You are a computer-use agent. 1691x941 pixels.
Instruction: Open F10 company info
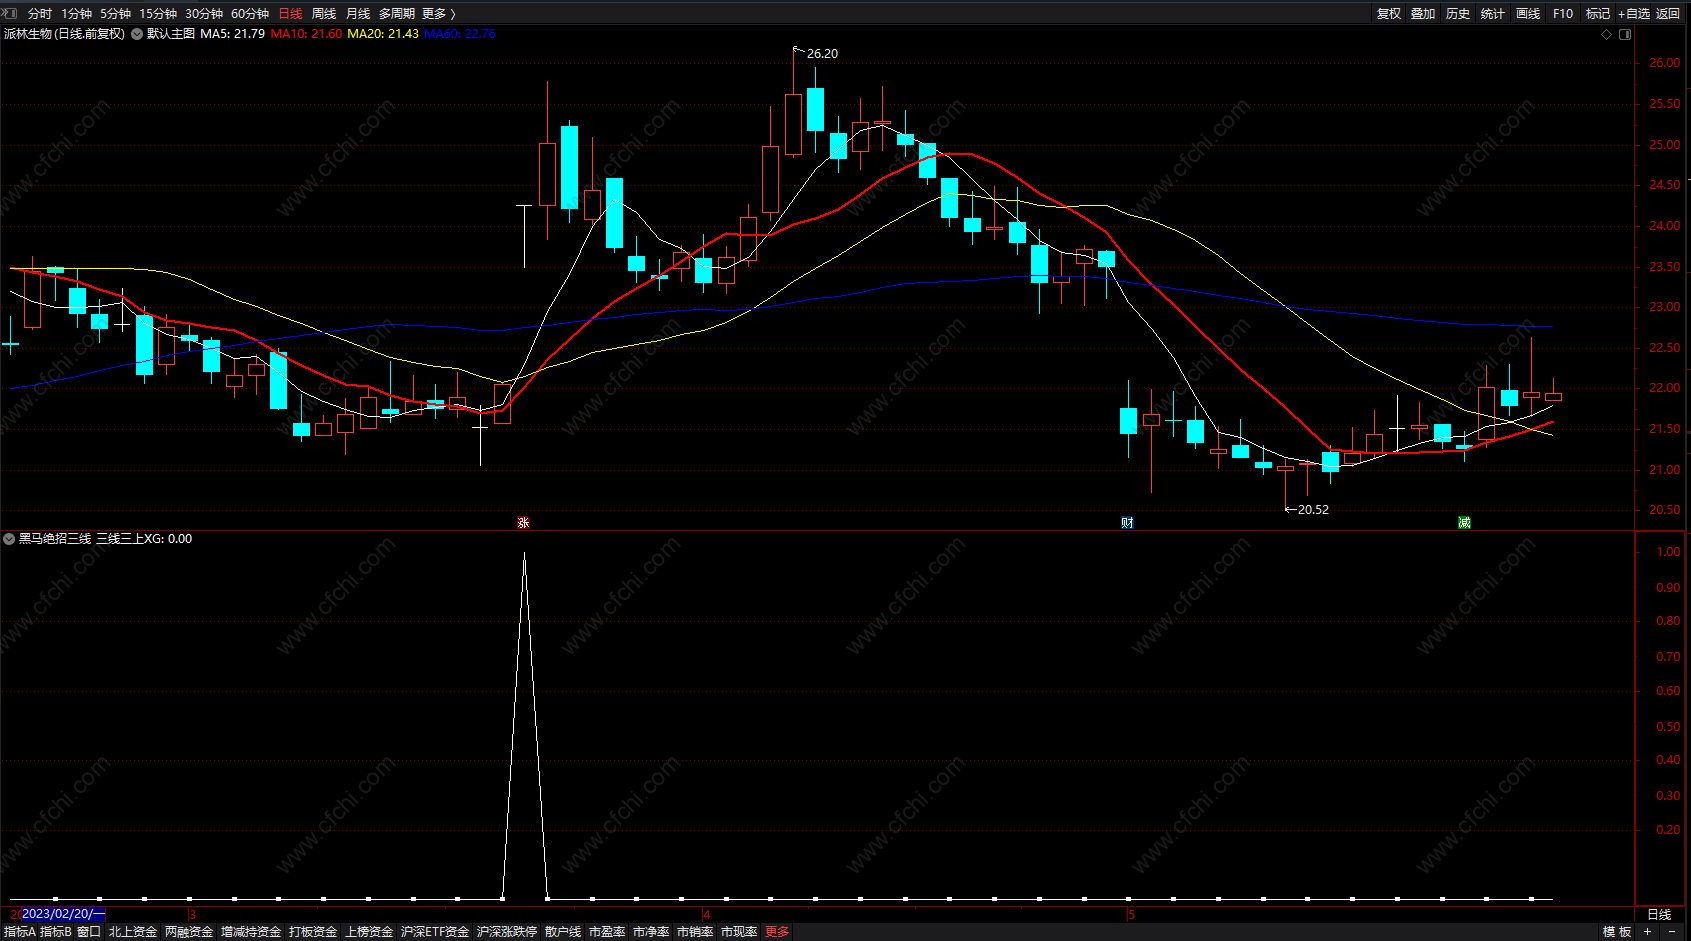tap(1563, 14)
